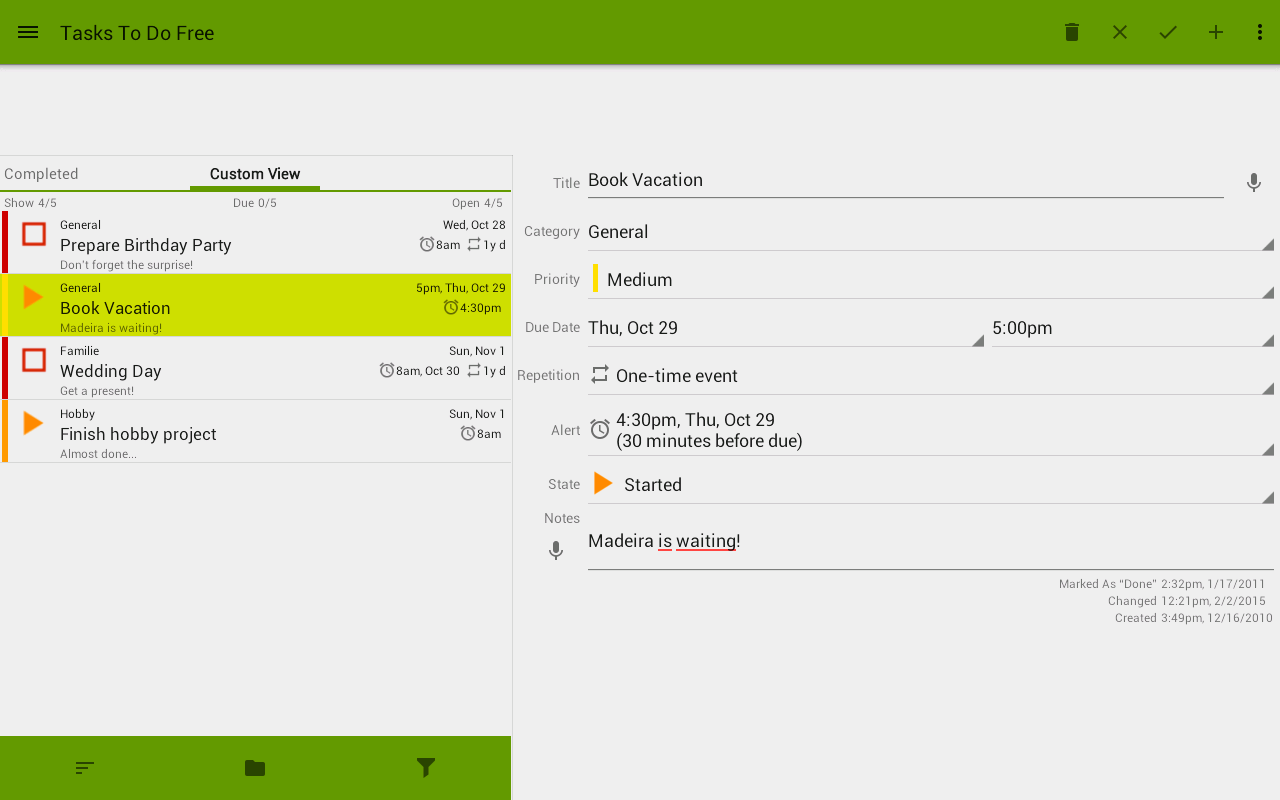Switch to the Completed tab
This screenshot has height=800, width=1280.
[x=41, y=174]
